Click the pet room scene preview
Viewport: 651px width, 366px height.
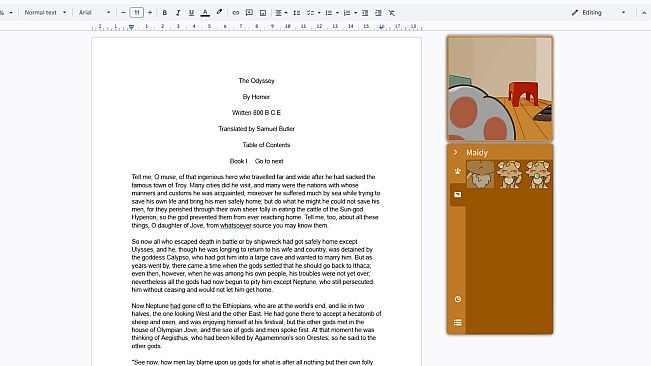pos(500,89)
